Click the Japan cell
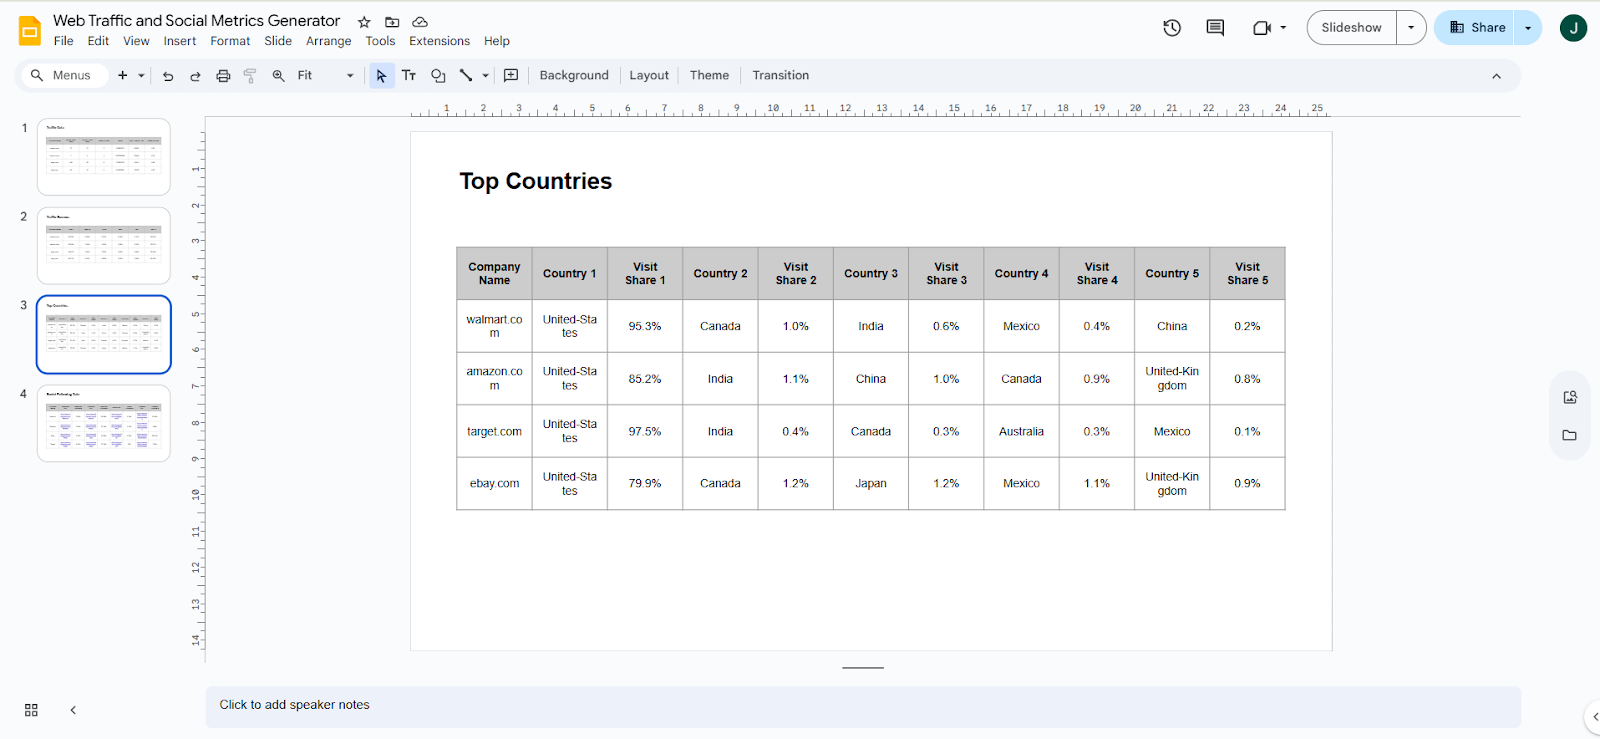Screen dimensions: 1600x739 click(871, 483)
